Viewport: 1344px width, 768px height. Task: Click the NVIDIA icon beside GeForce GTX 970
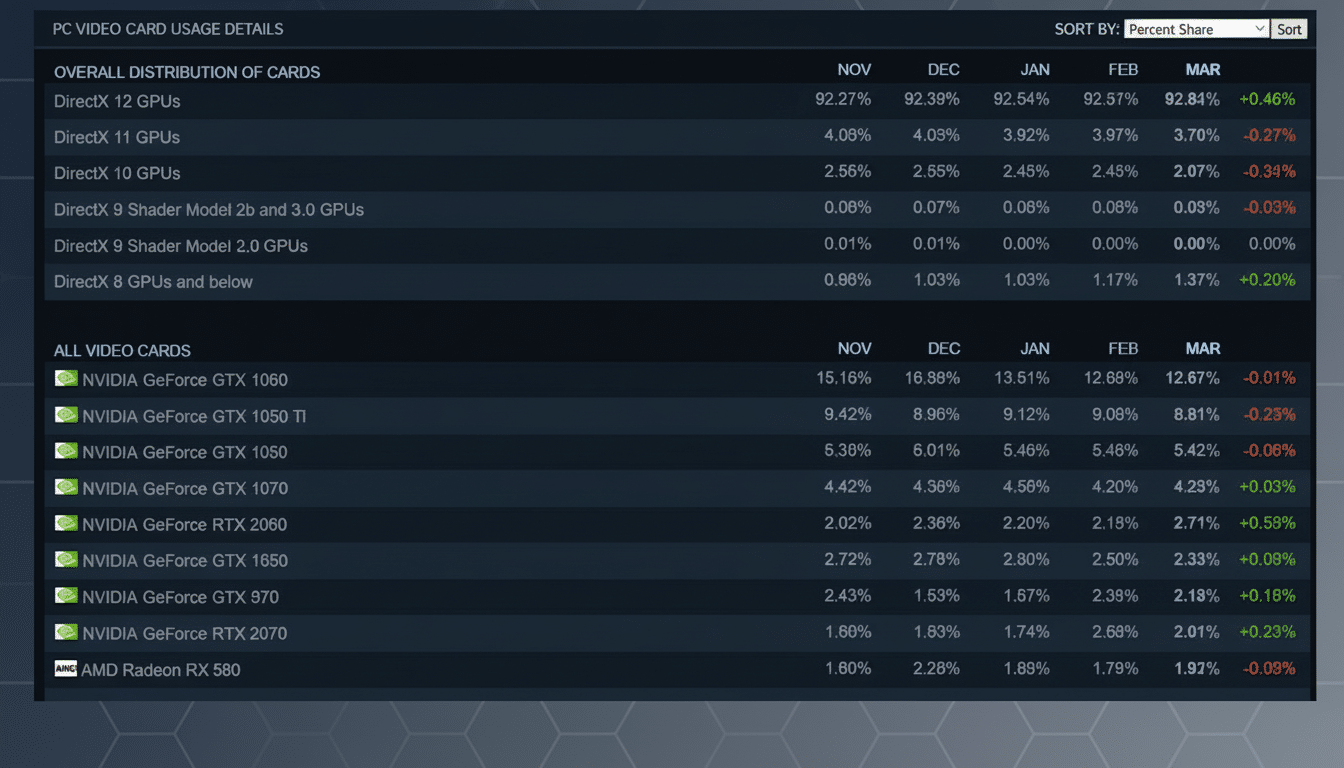point(66,595)
